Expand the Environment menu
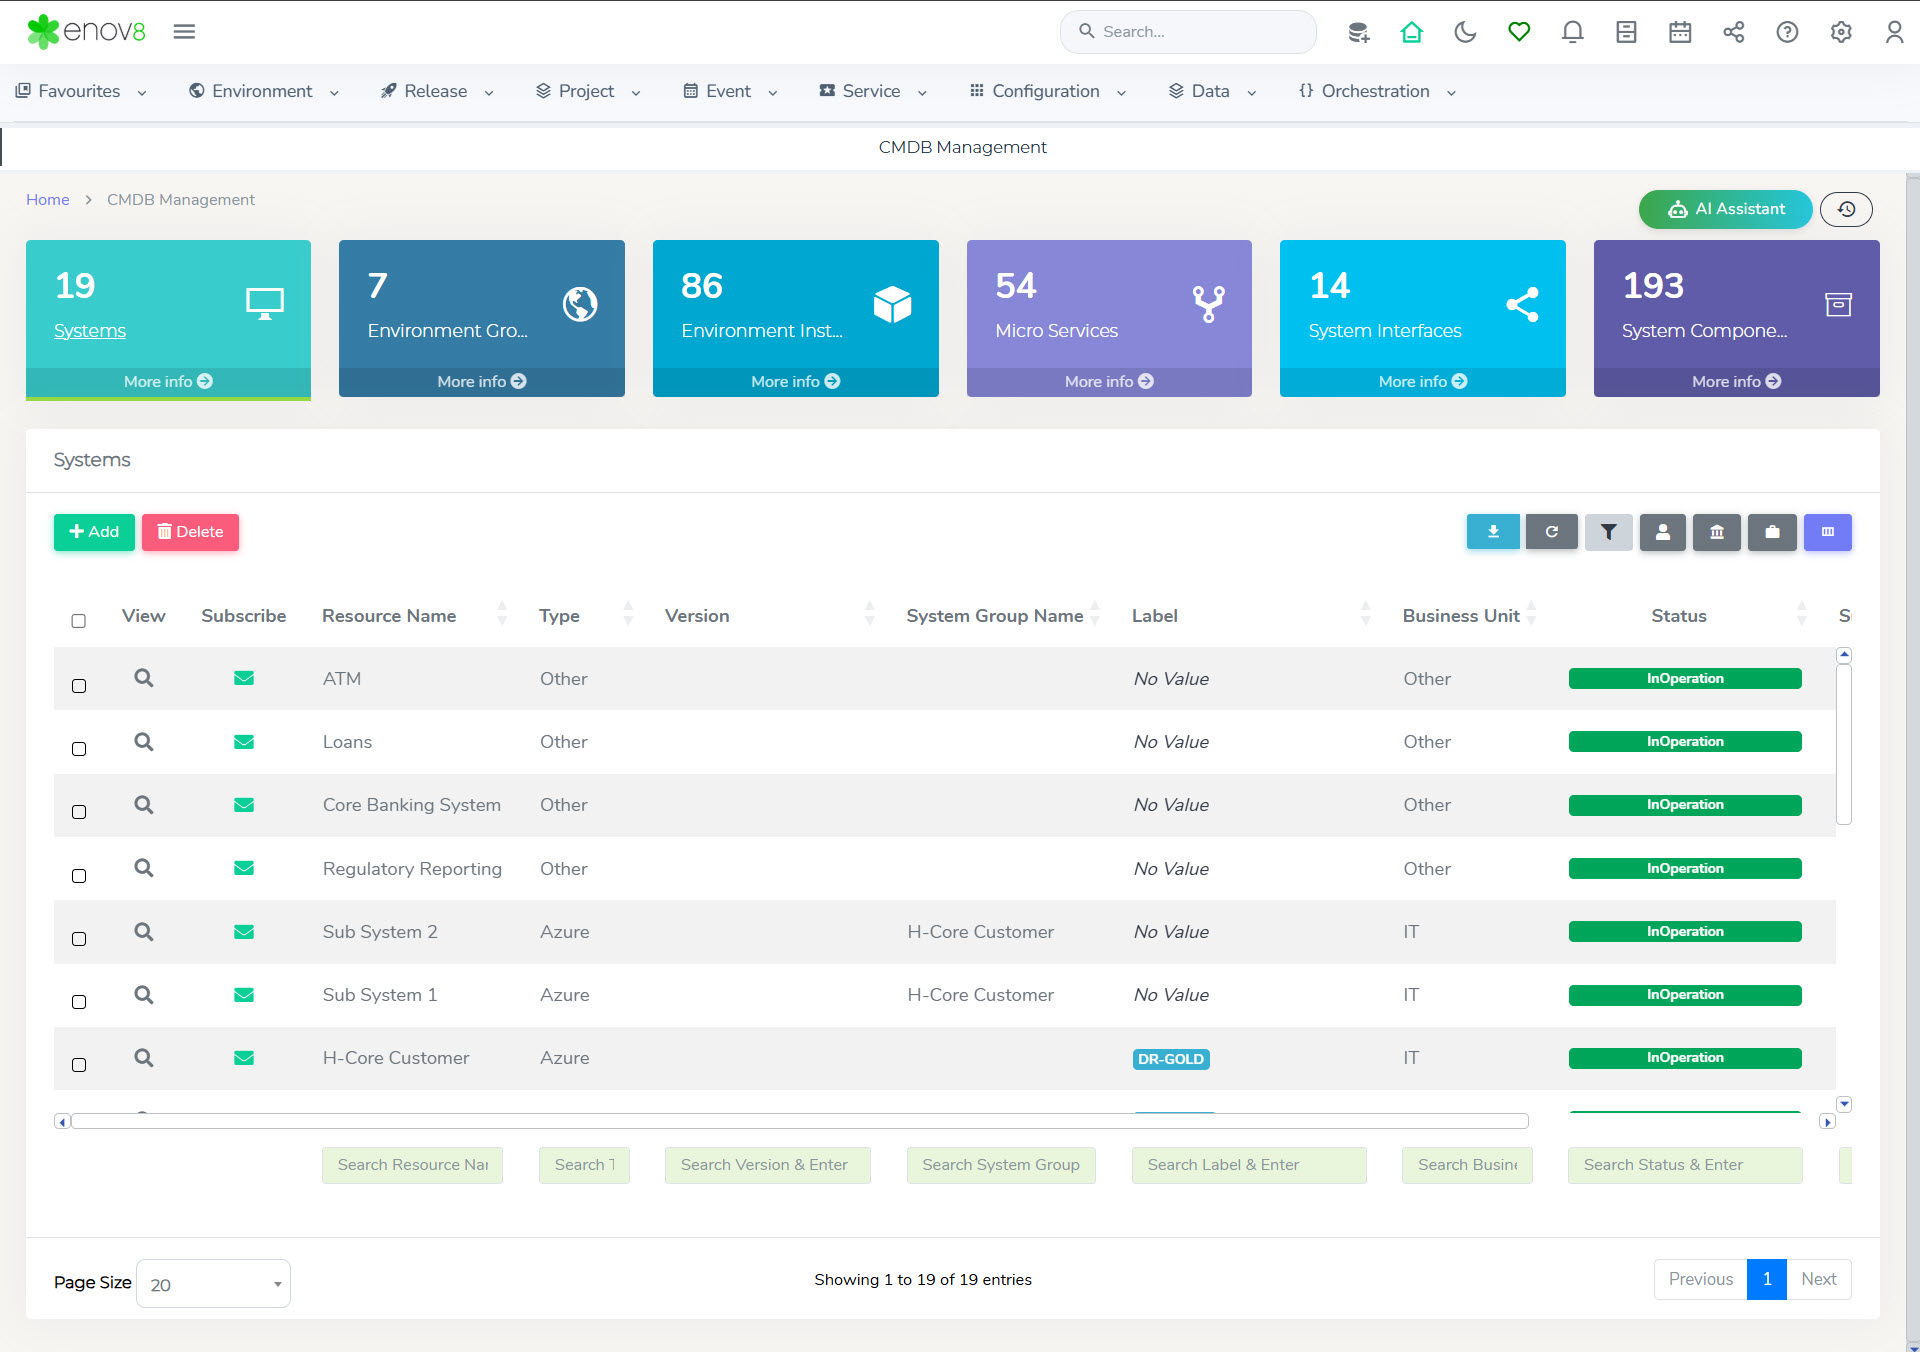The width and height of the screenshot is (1920, 1352). click(x=264, y=91)
